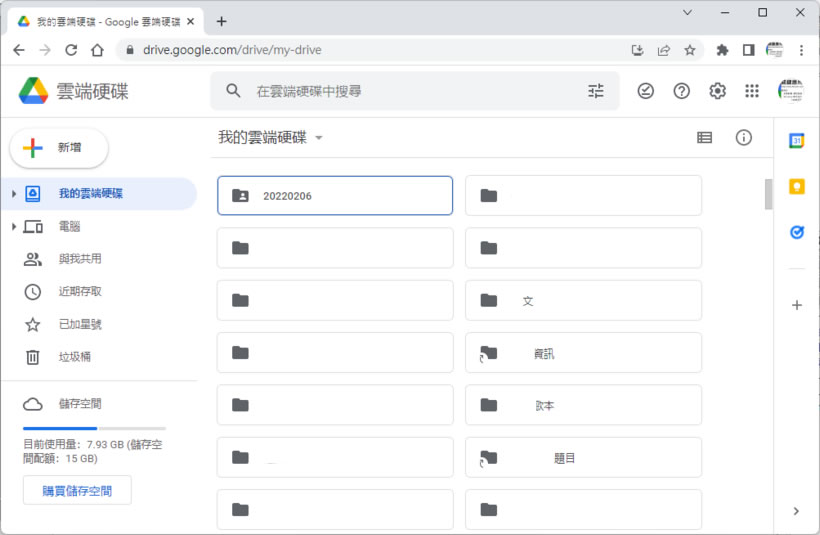Image resolution: width=820 pixels, height=535 pixels.
Task: Open Google Tasks in the side panel
Action: pyautogui.click(x=796, y=232)
